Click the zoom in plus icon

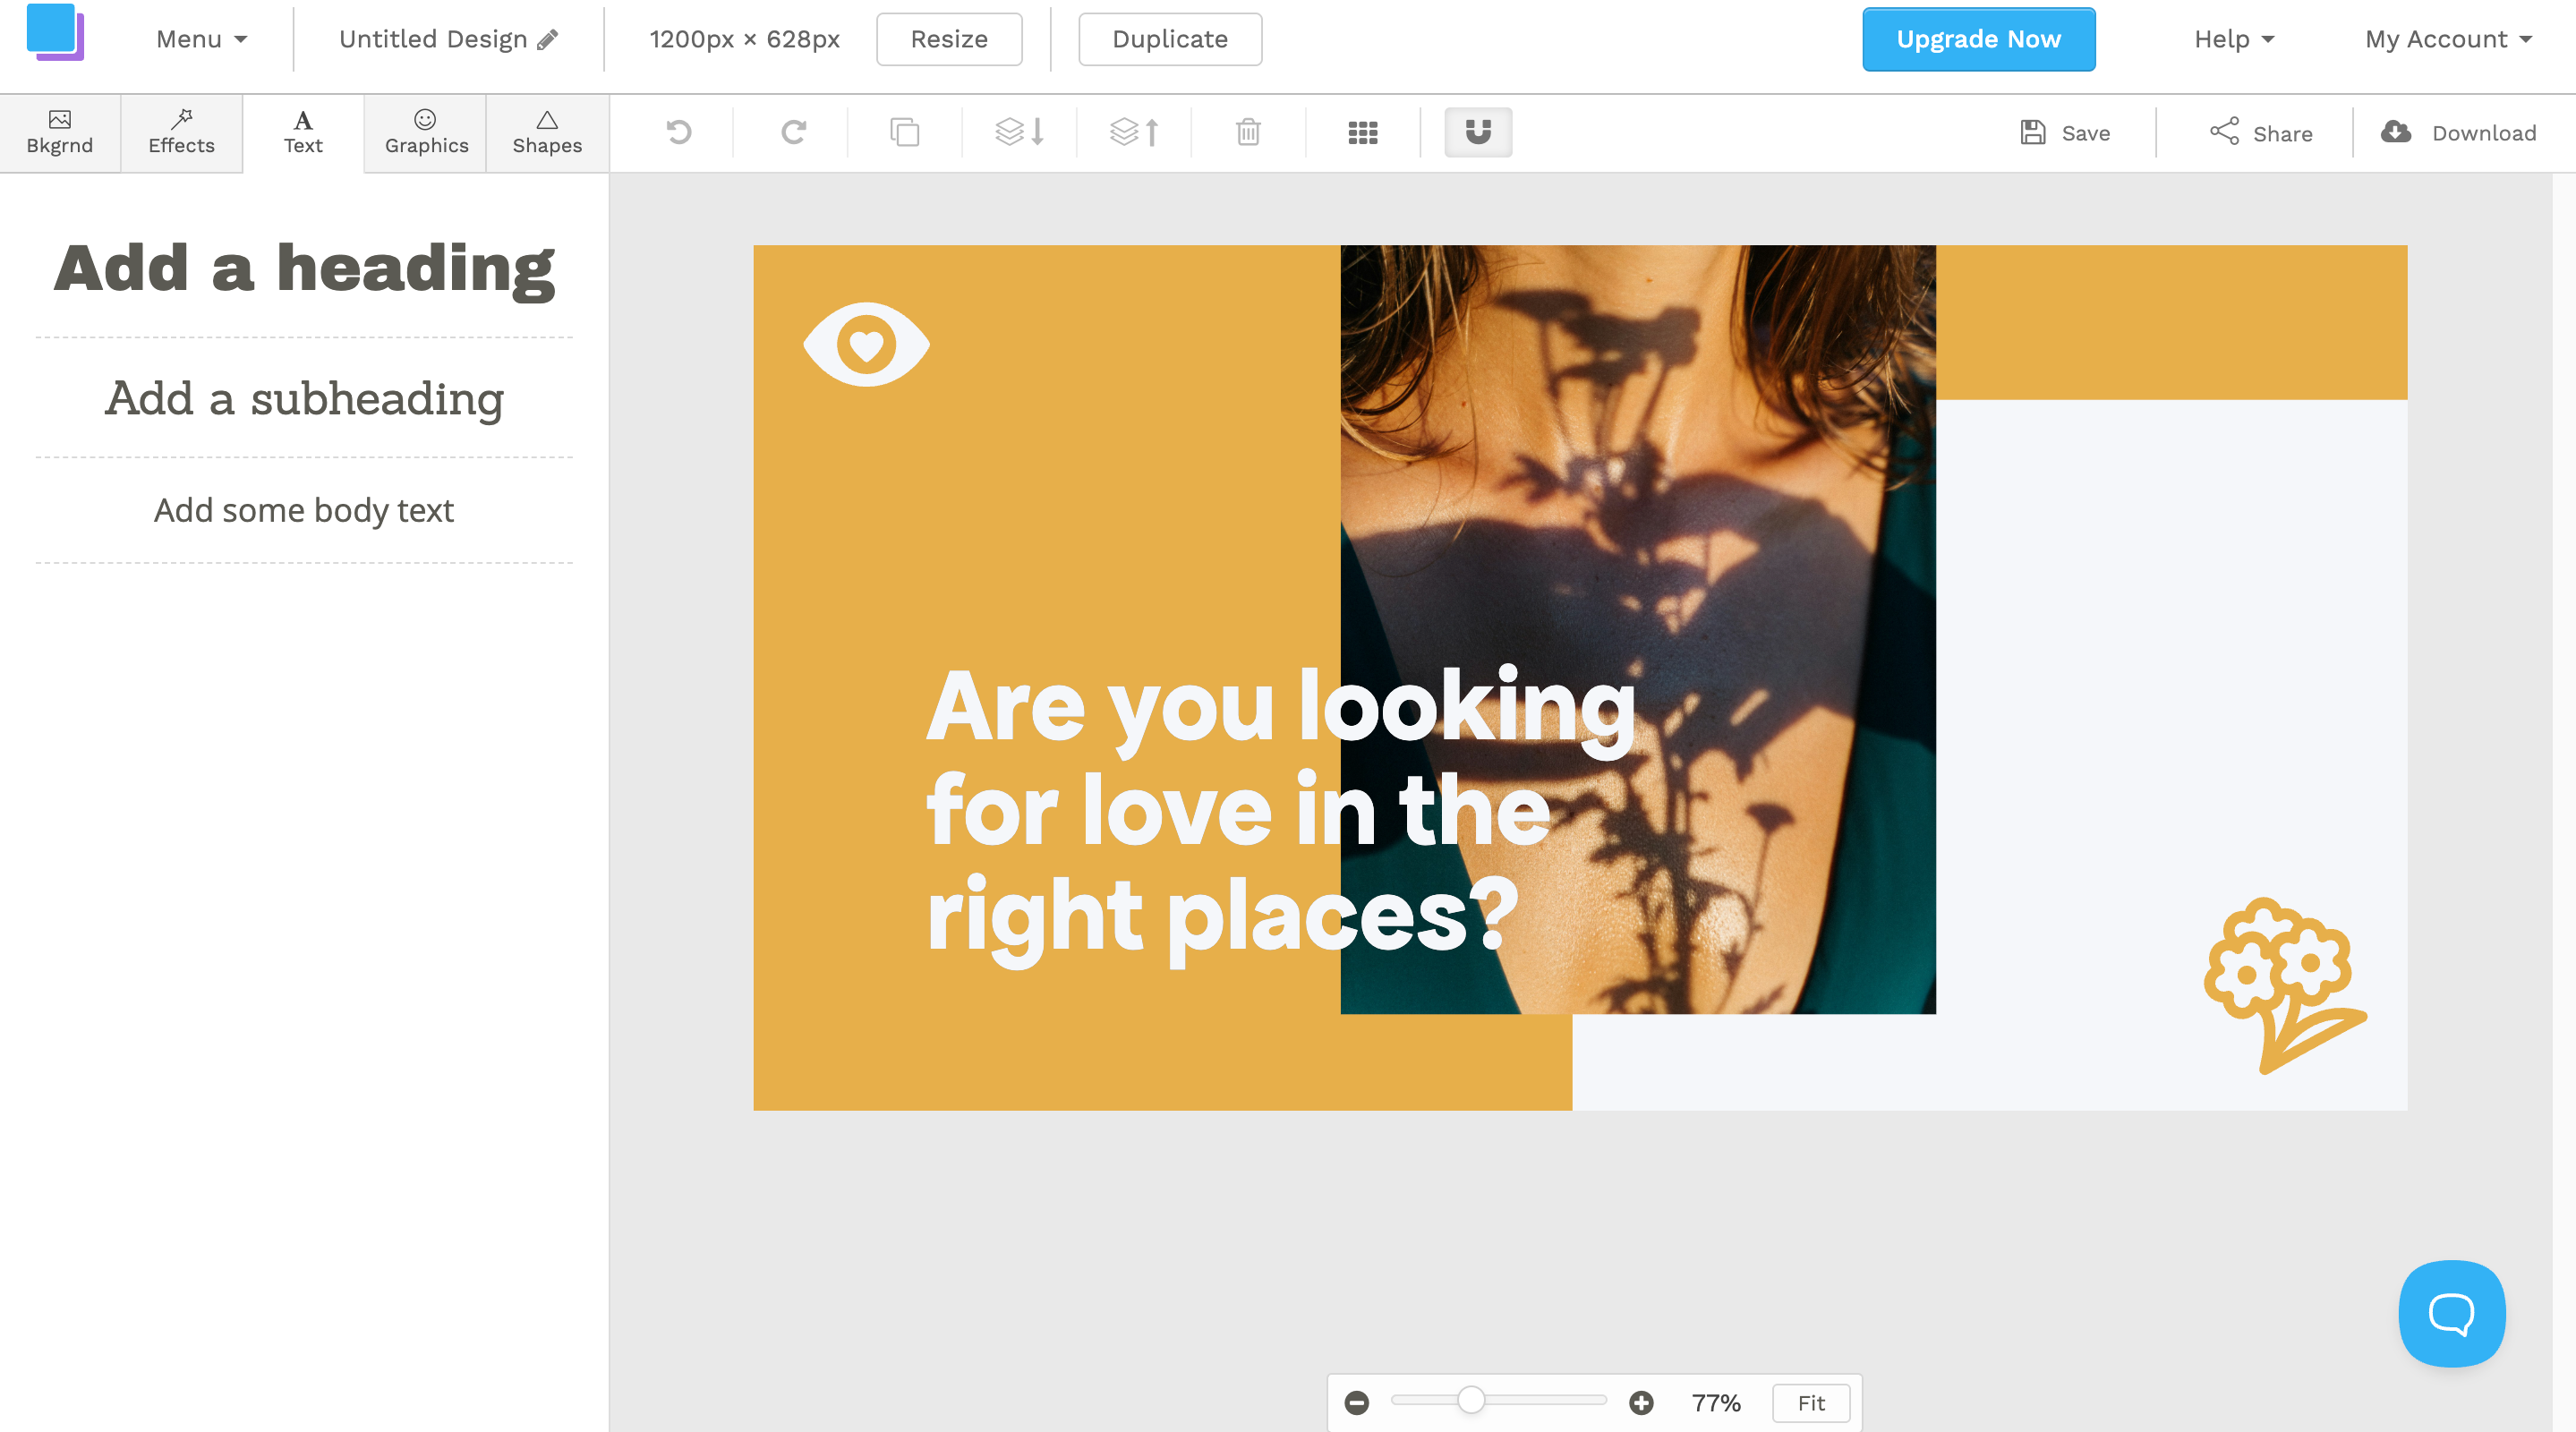click(1641, 1403)
